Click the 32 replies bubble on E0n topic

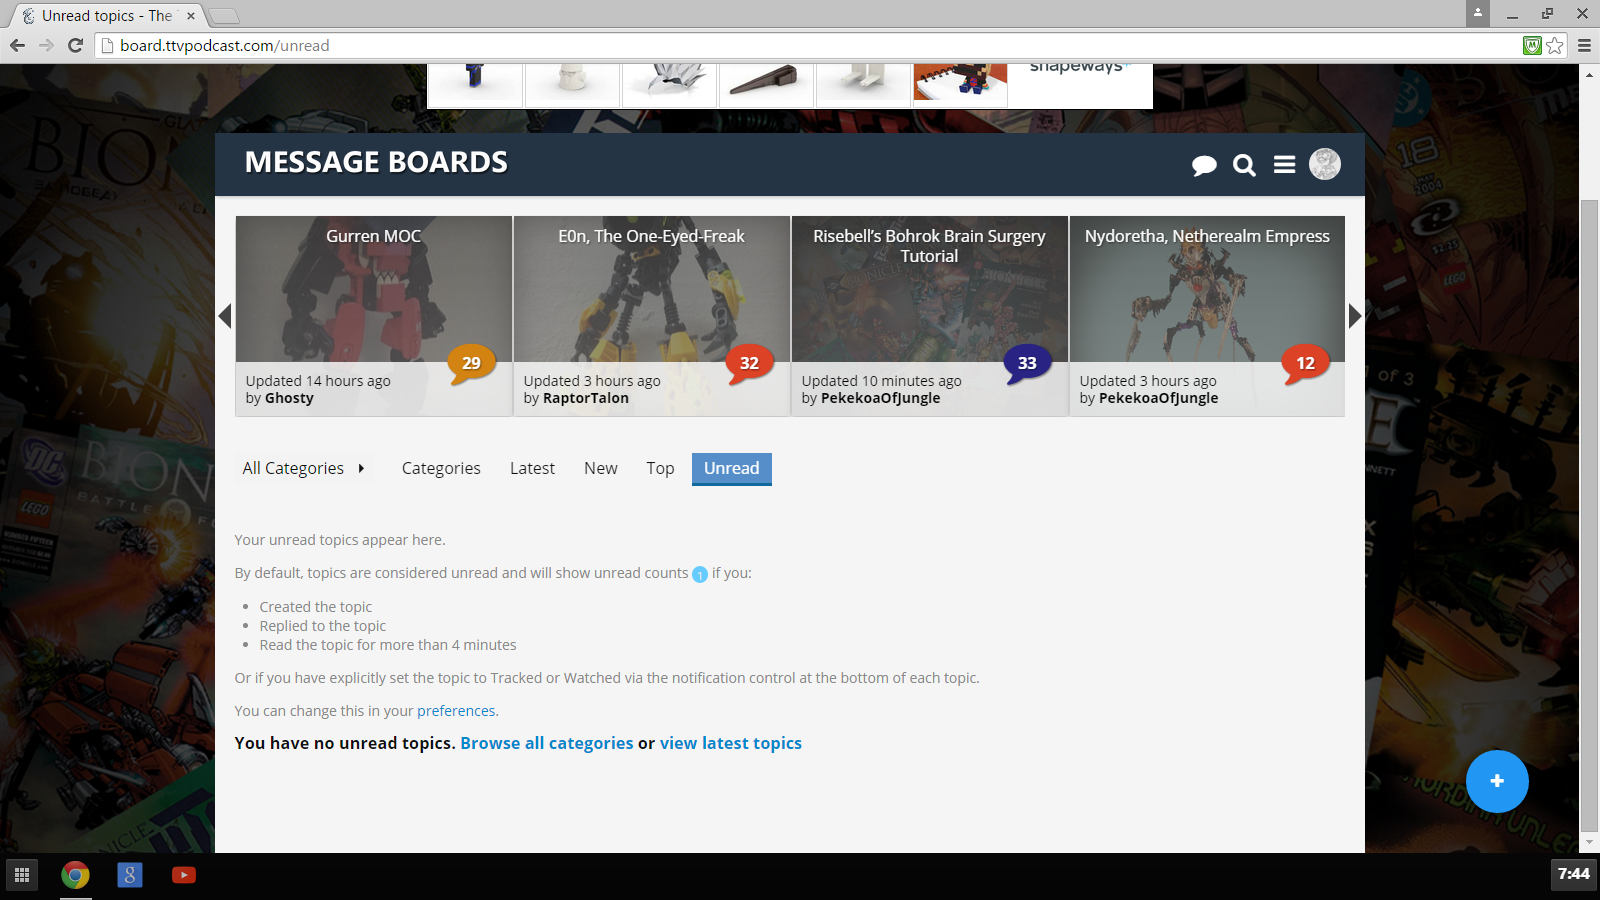point(749,363)
